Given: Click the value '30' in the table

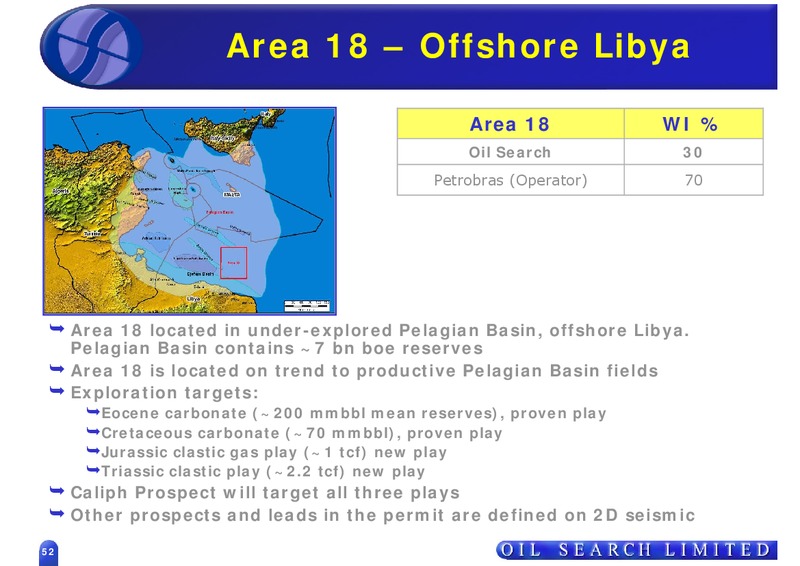Looking at the screenshot, I should coord(693,152).
